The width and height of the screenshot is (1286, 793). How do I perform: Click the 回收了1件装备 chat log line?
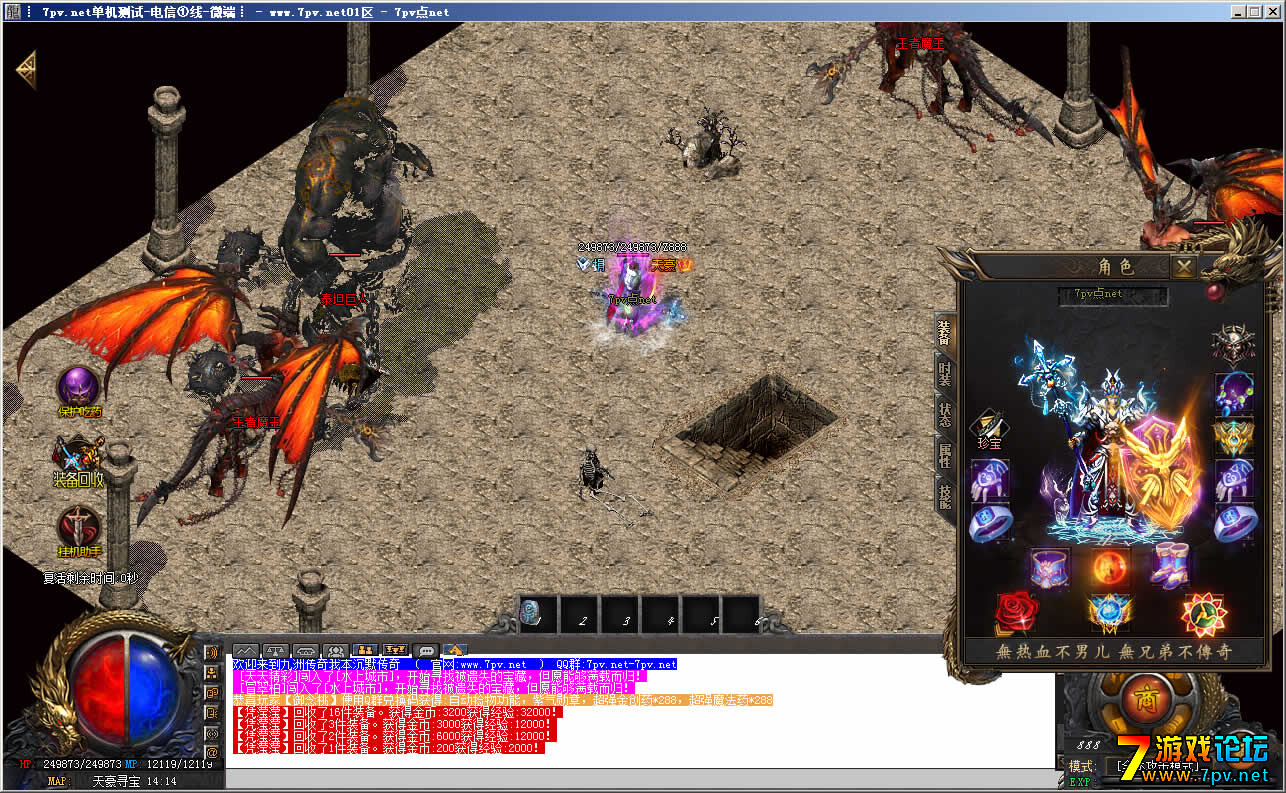pyautogui.click(x=388, y=748)
